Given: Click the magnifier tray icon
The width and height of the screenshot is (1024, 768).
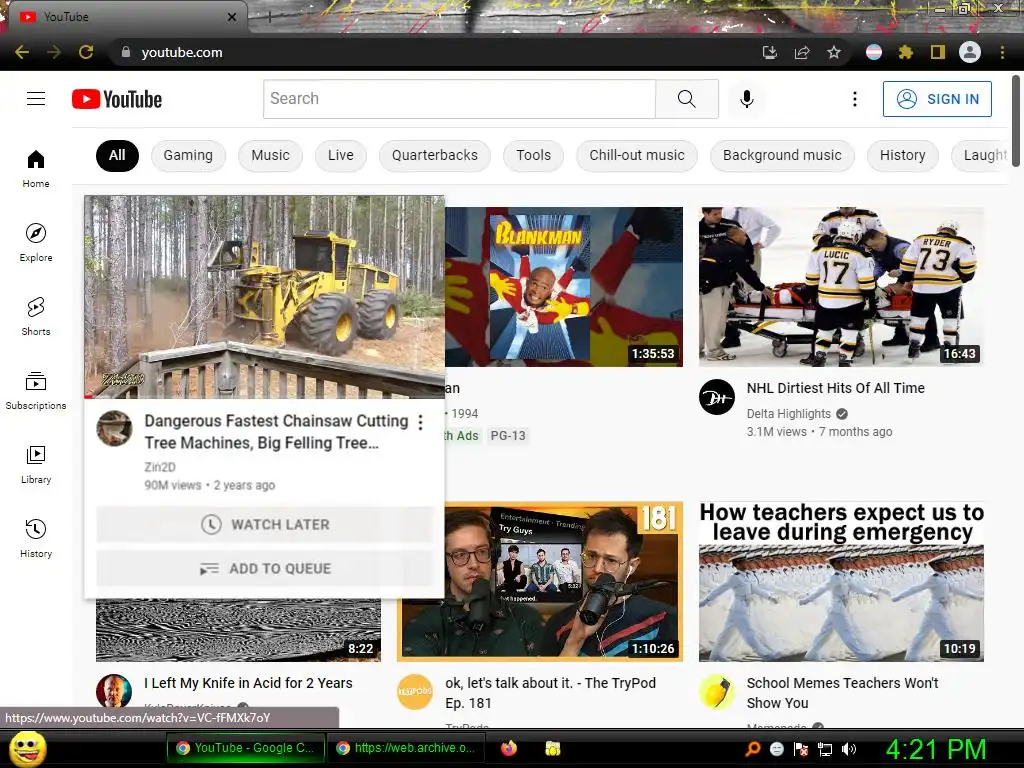Looking at the screenshot, I should tap(753, 749).
